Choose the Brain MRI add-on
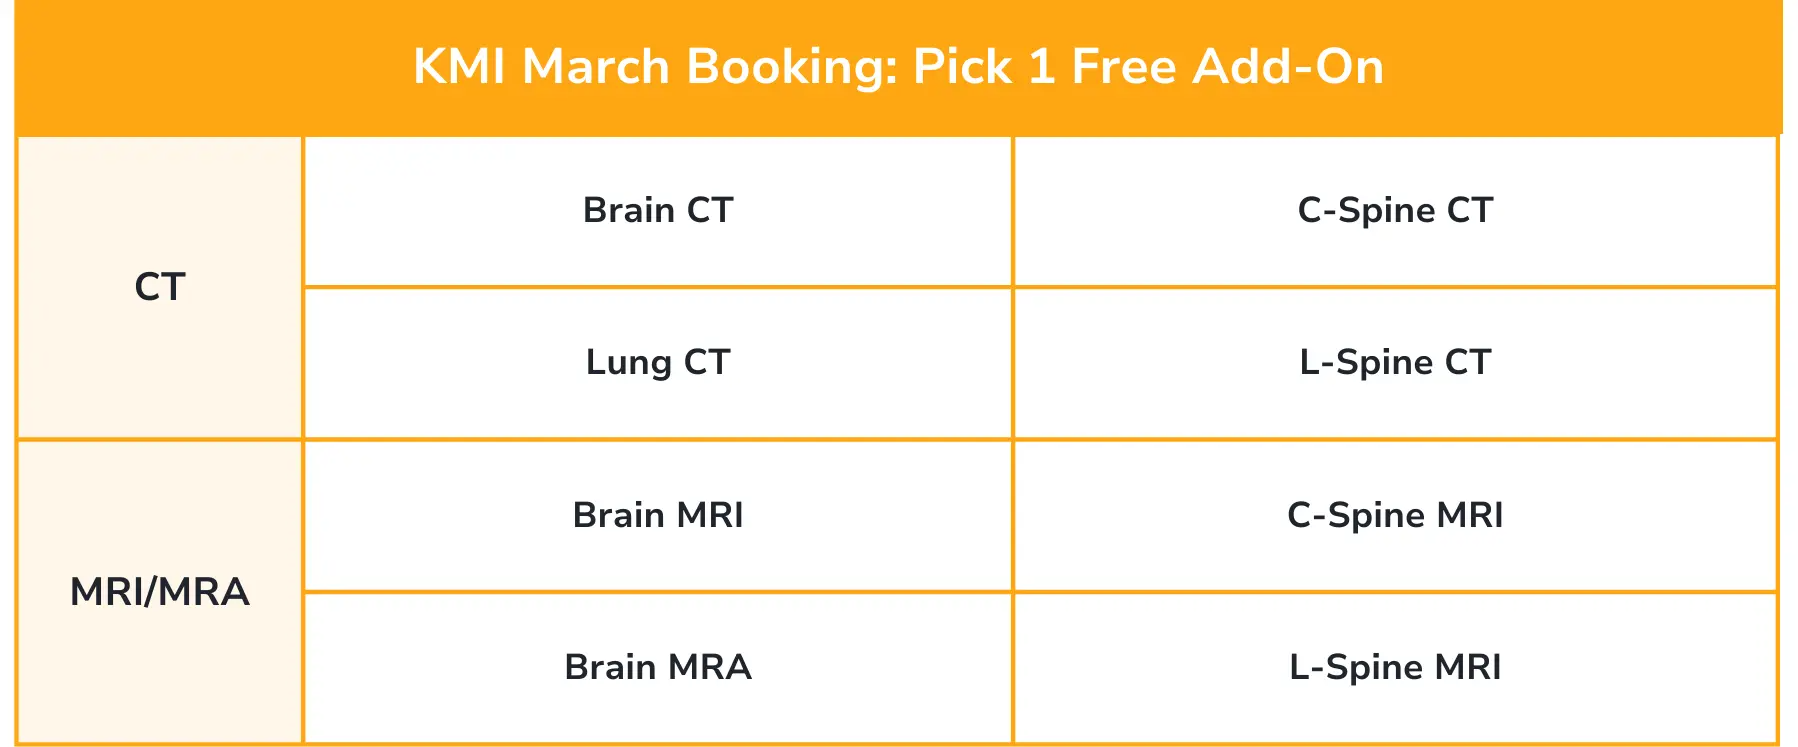The height and width of the screenshot is (747, 1798). [x=658, y=516]
